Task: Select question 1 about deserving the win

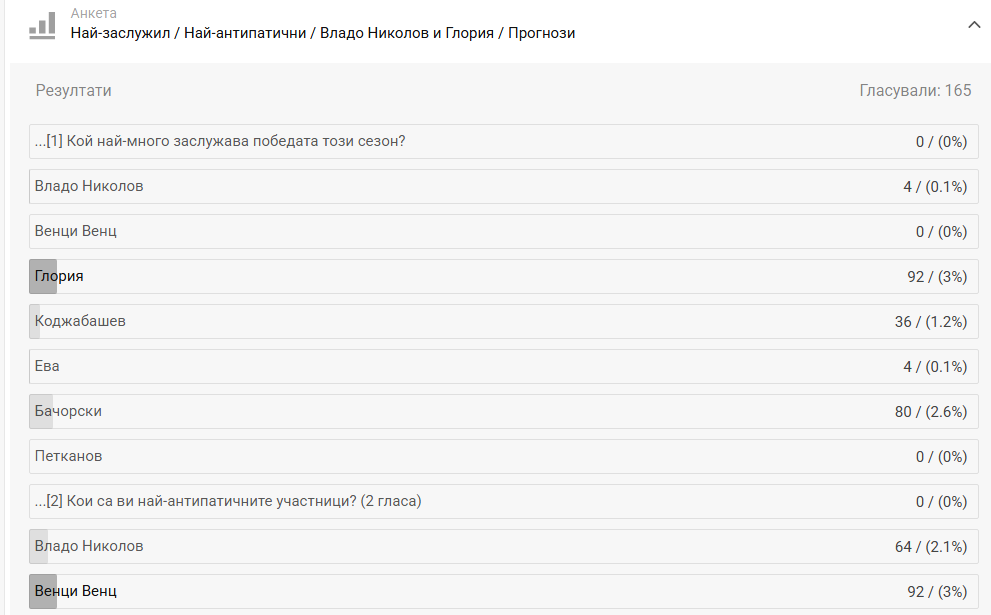Action: click(220, 141)
